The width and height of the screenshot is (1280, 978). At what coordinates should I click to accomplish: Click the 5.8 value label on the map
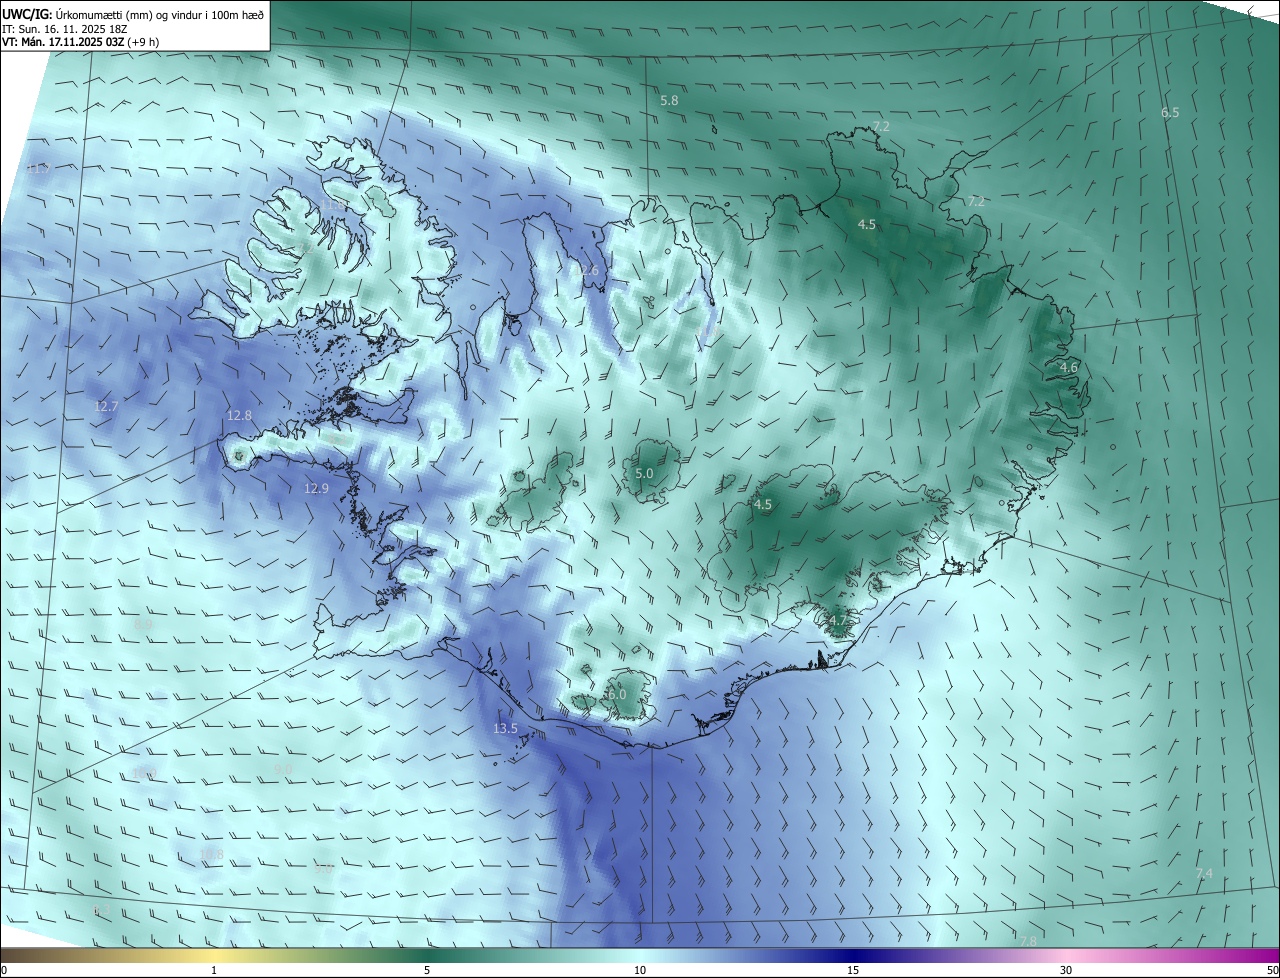tap(670, 101)
